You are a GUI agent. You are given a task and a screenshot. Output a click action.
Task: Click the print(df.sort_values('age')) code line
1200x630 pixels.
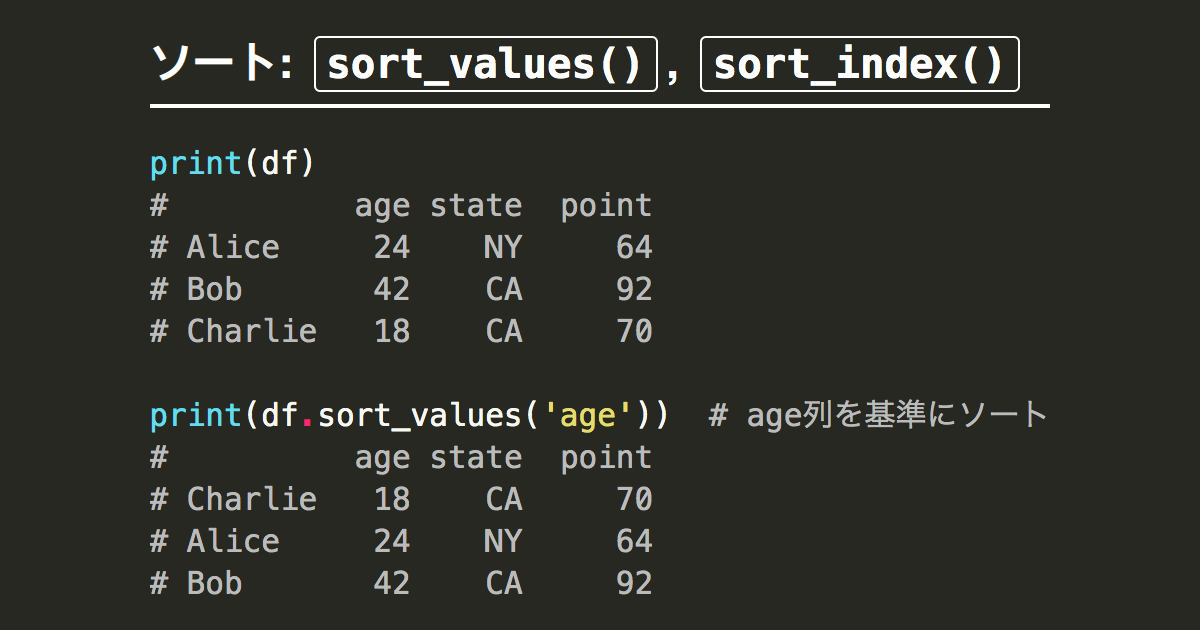pyautogui.click(x=410, y=415)
